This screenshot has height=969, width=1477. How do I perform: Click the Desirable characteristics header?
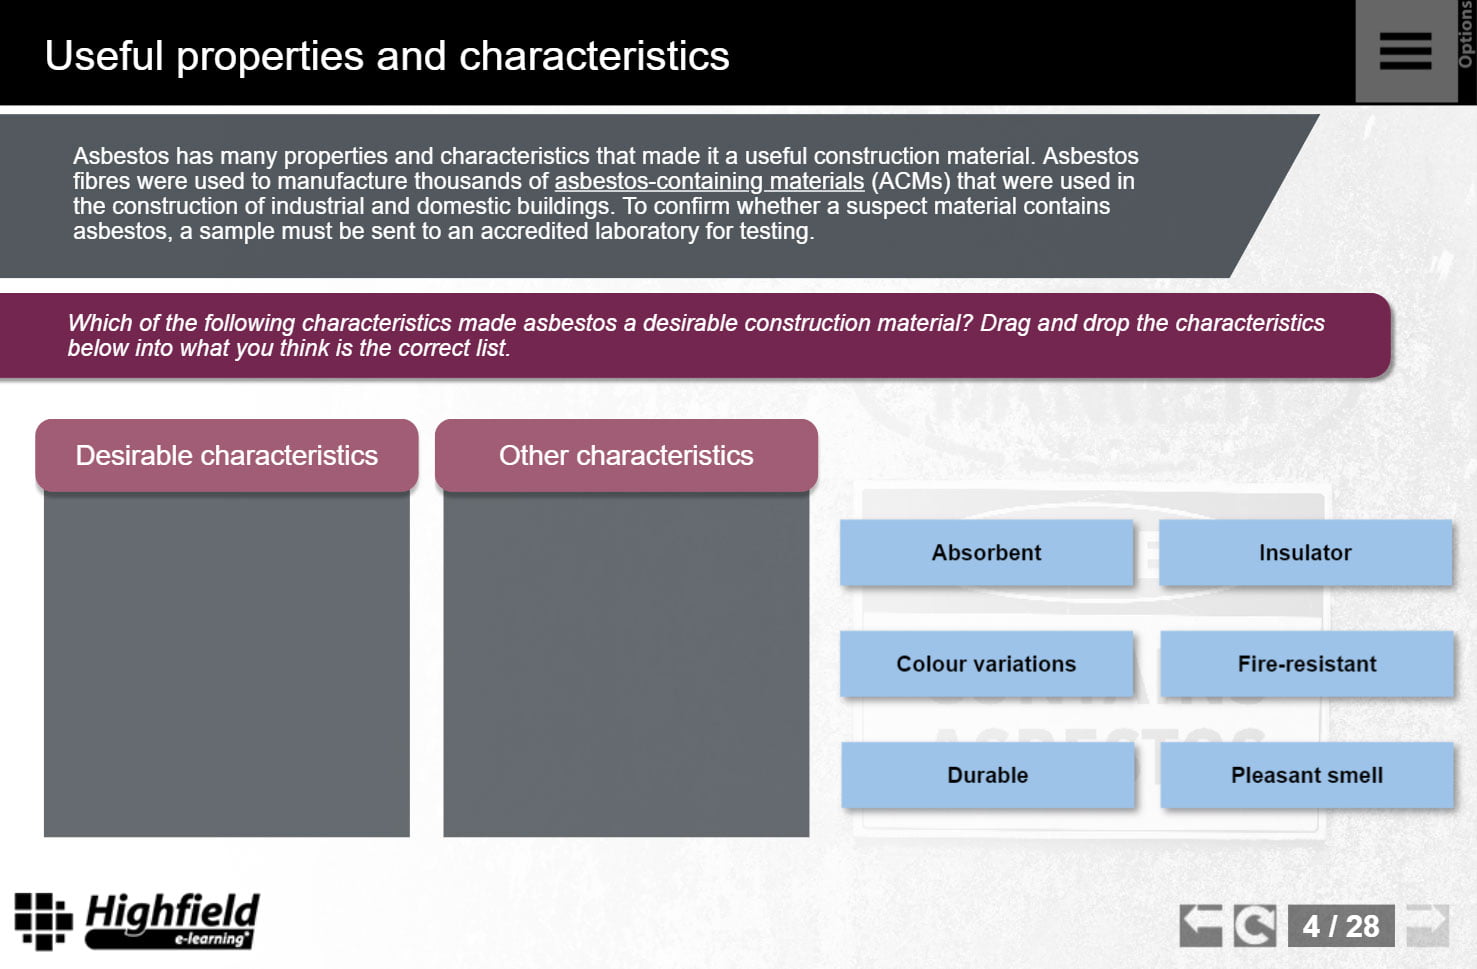click(x=227, y=456)
